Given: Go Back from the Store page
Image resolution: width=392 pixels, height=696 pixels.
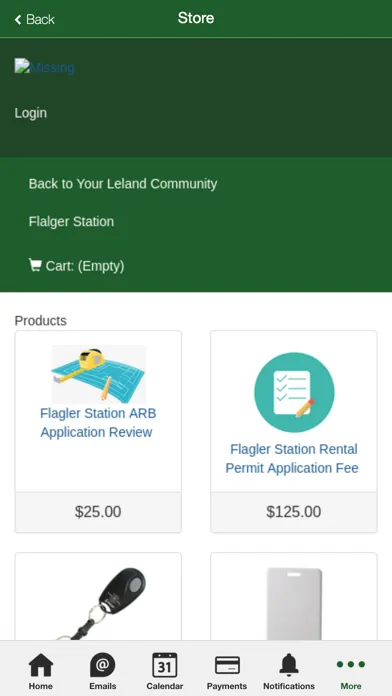Looking at the screenshot, I should (x=35, y=20).
